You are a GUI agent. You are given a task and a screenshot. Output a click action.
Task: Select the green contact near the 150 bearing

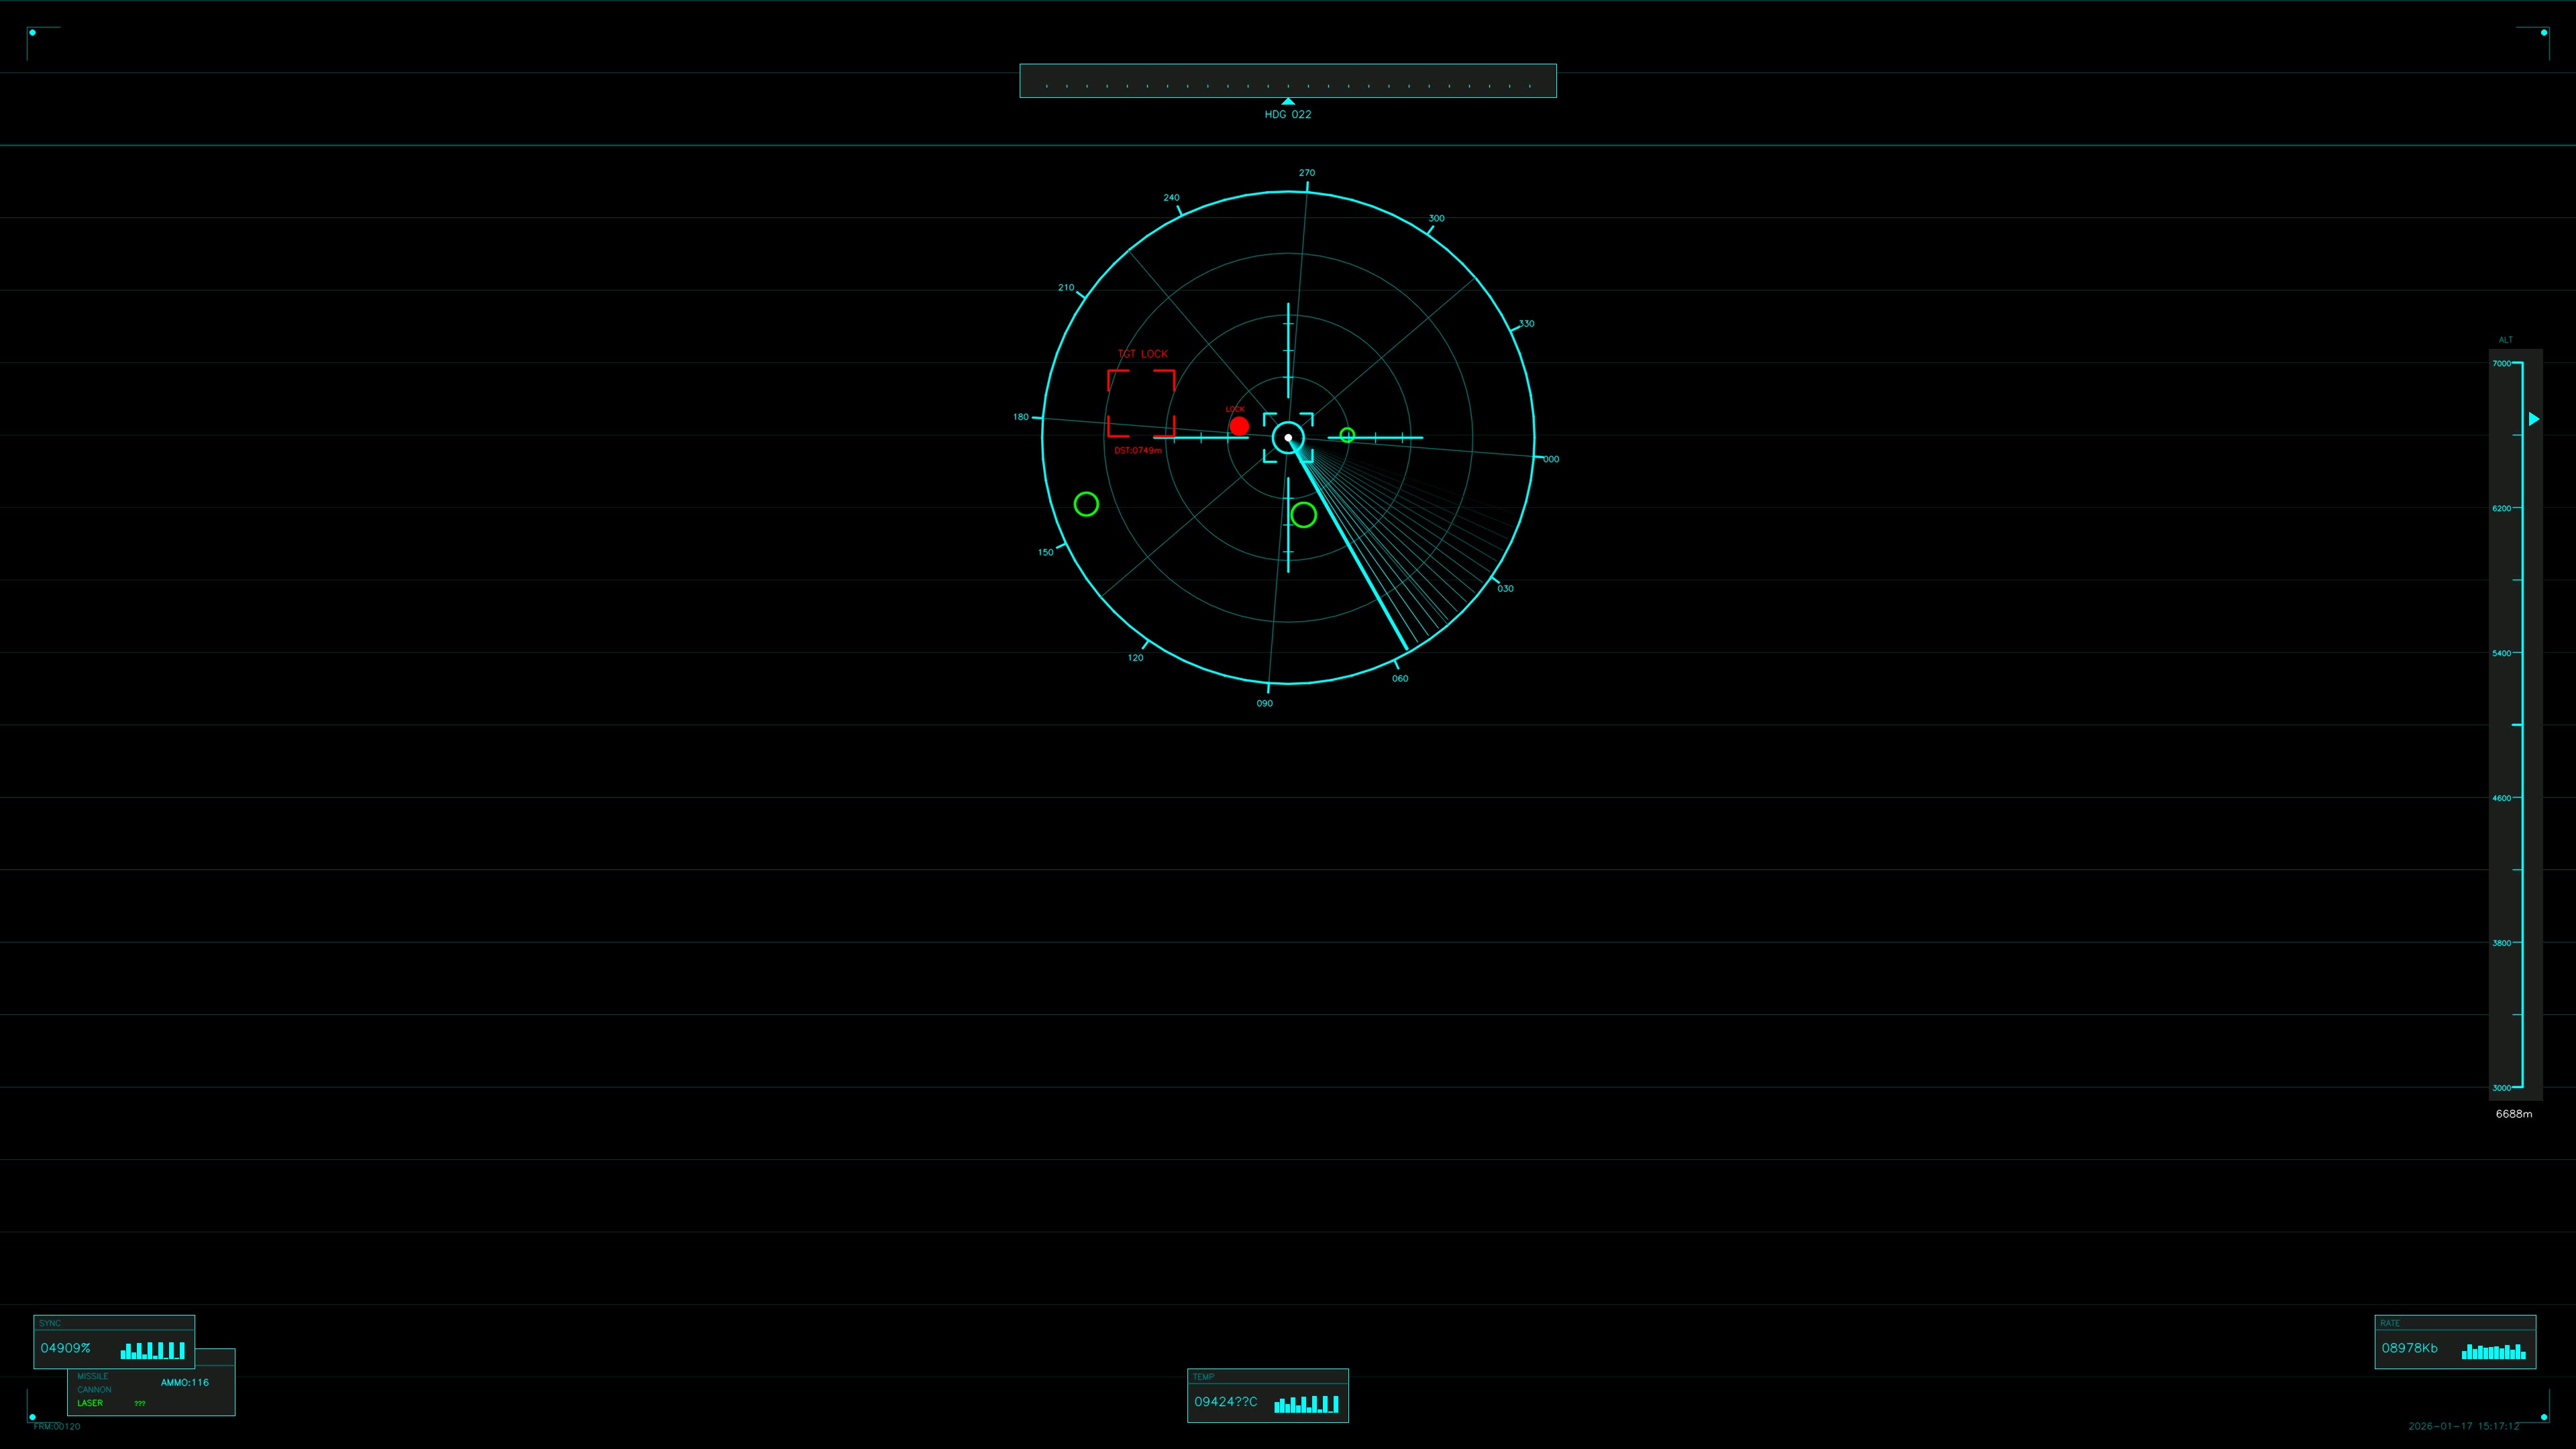point(1088,504)
